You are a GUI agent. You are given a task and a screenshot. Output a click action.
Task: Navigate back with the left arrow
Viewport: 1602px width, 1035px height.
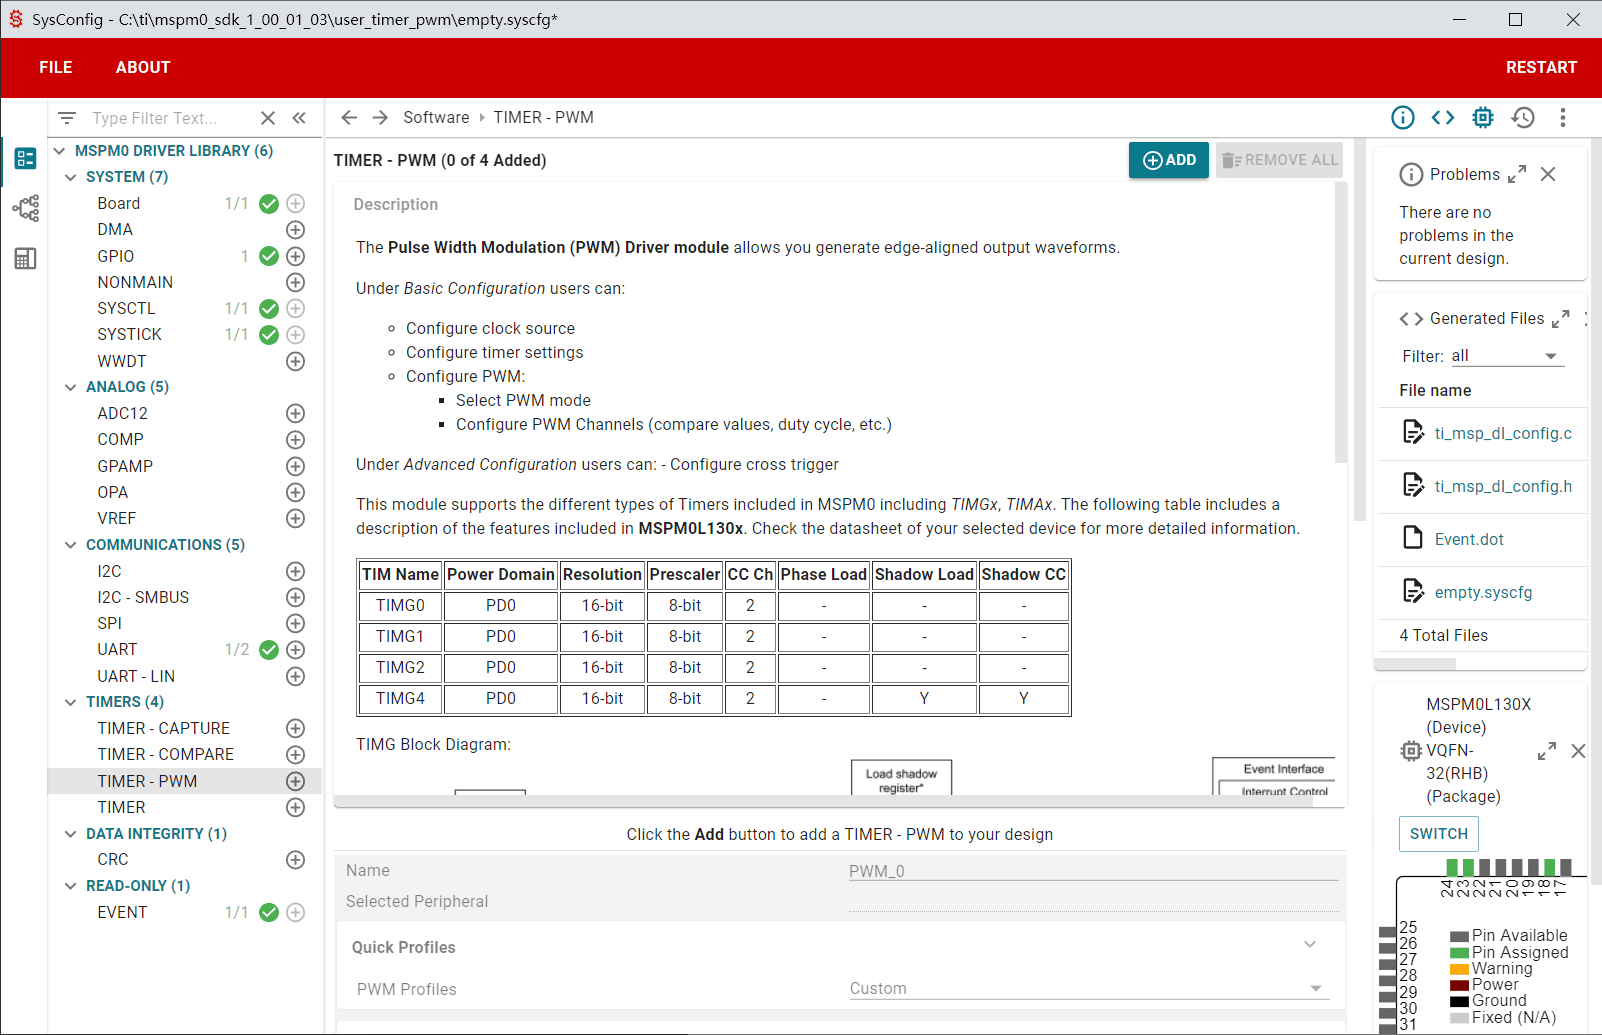349,118
